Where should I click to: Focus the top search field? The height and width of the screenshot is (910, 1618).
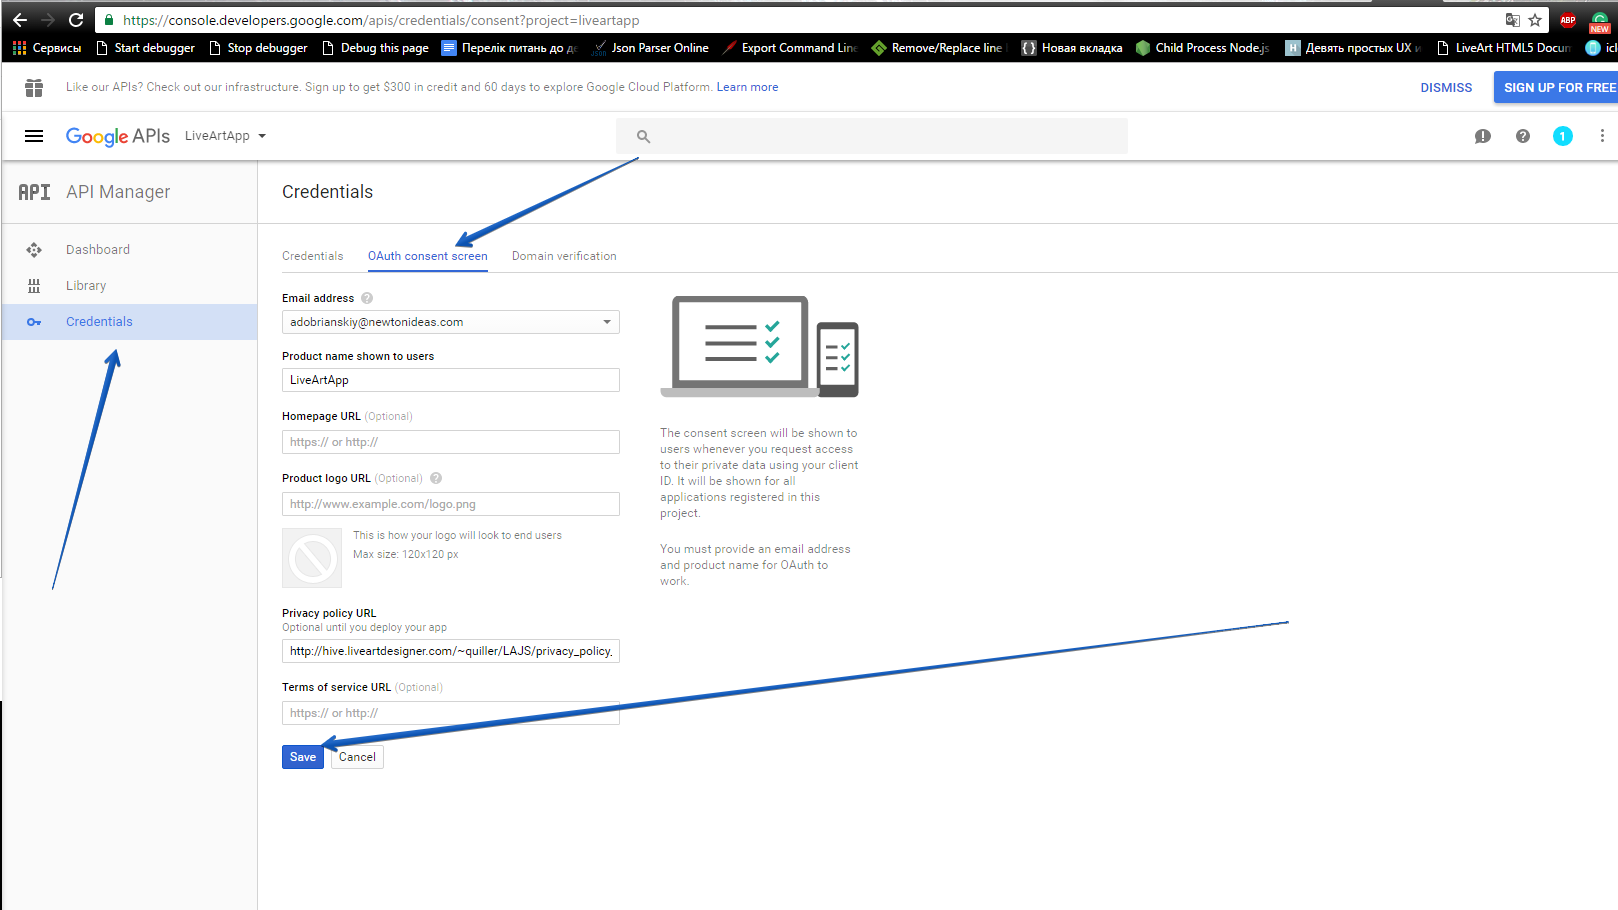point(871,136)
